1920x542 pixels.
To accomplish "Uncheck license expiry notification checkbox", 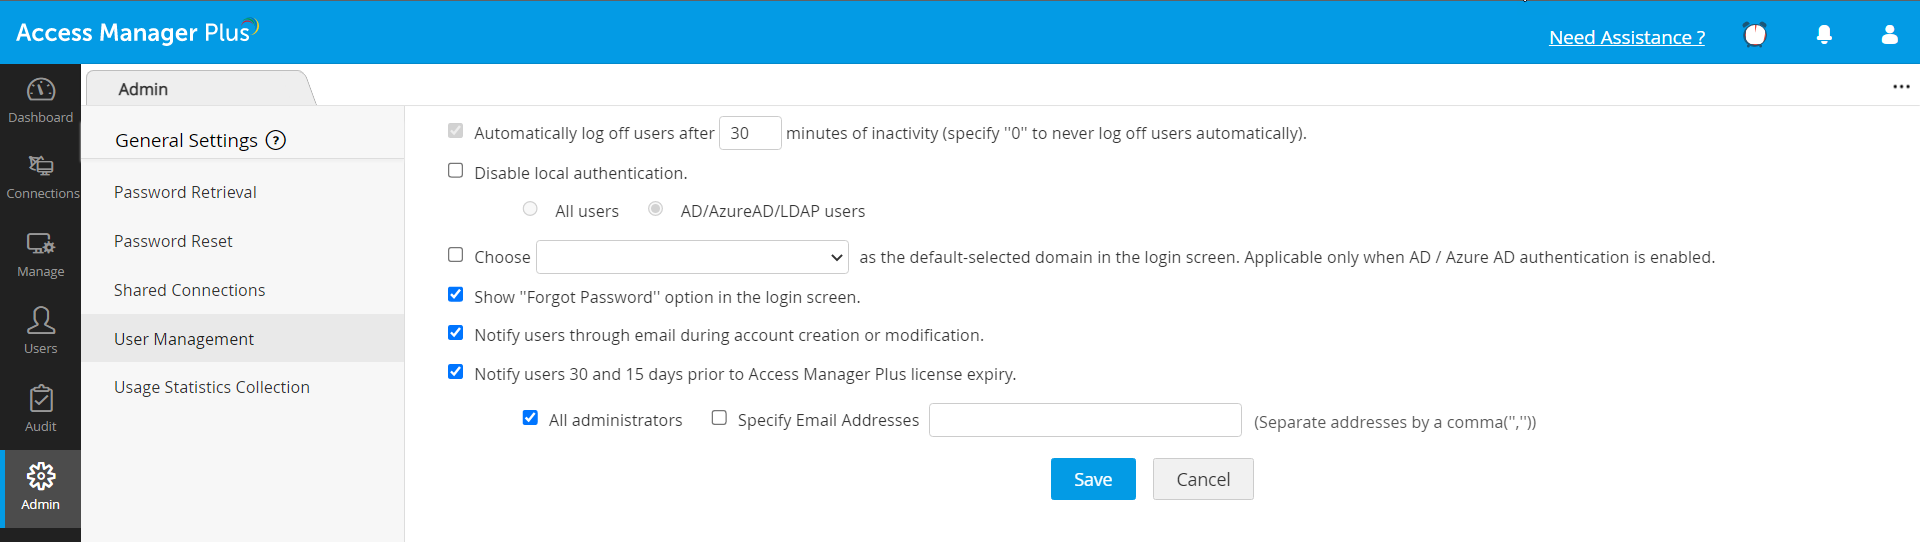I will (x=456, y=372).
